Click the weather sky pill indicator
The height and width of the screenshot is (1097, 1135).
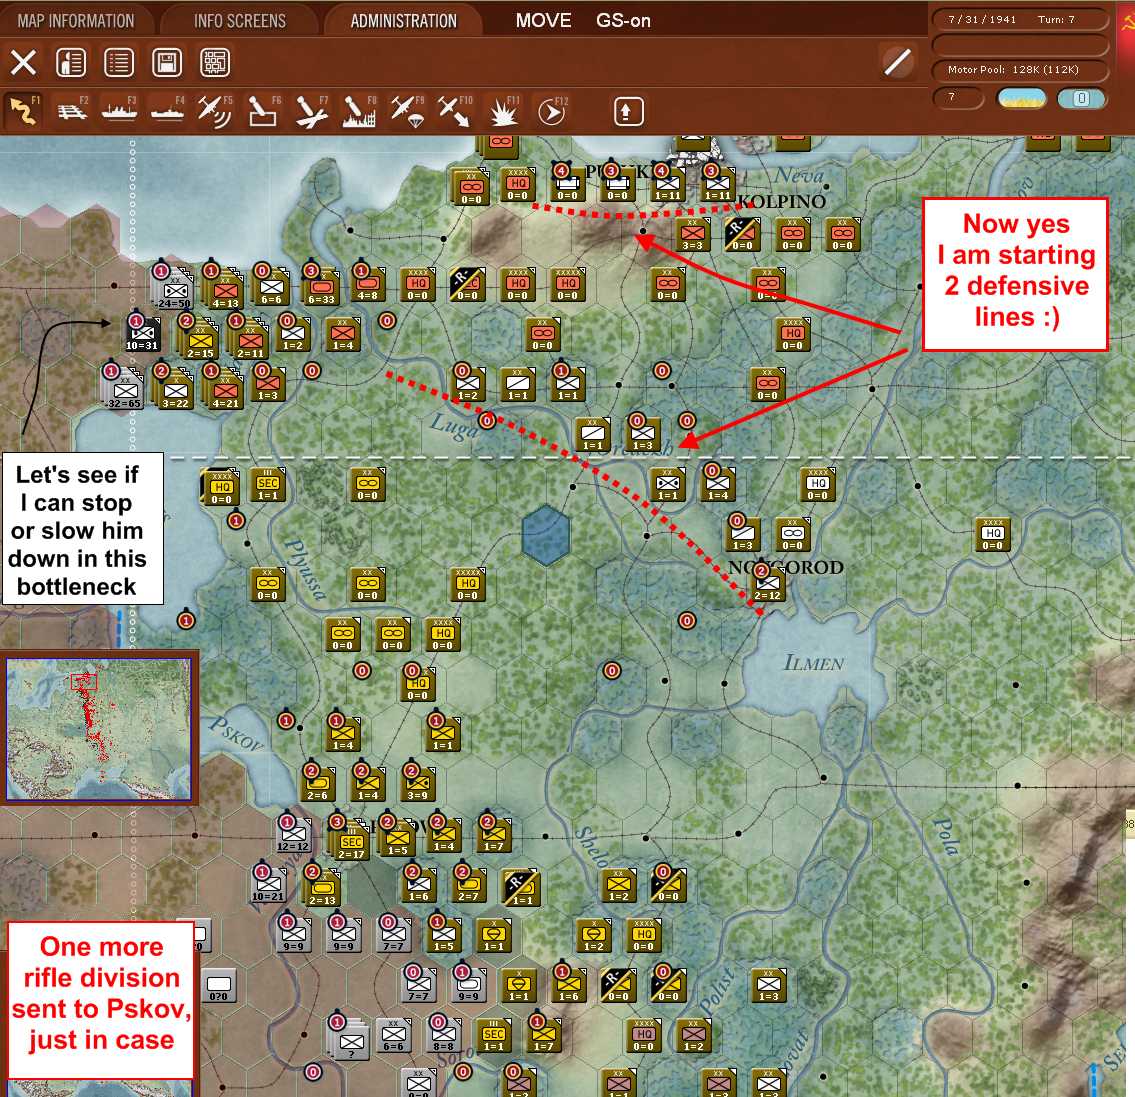[x=1021, y=98]
